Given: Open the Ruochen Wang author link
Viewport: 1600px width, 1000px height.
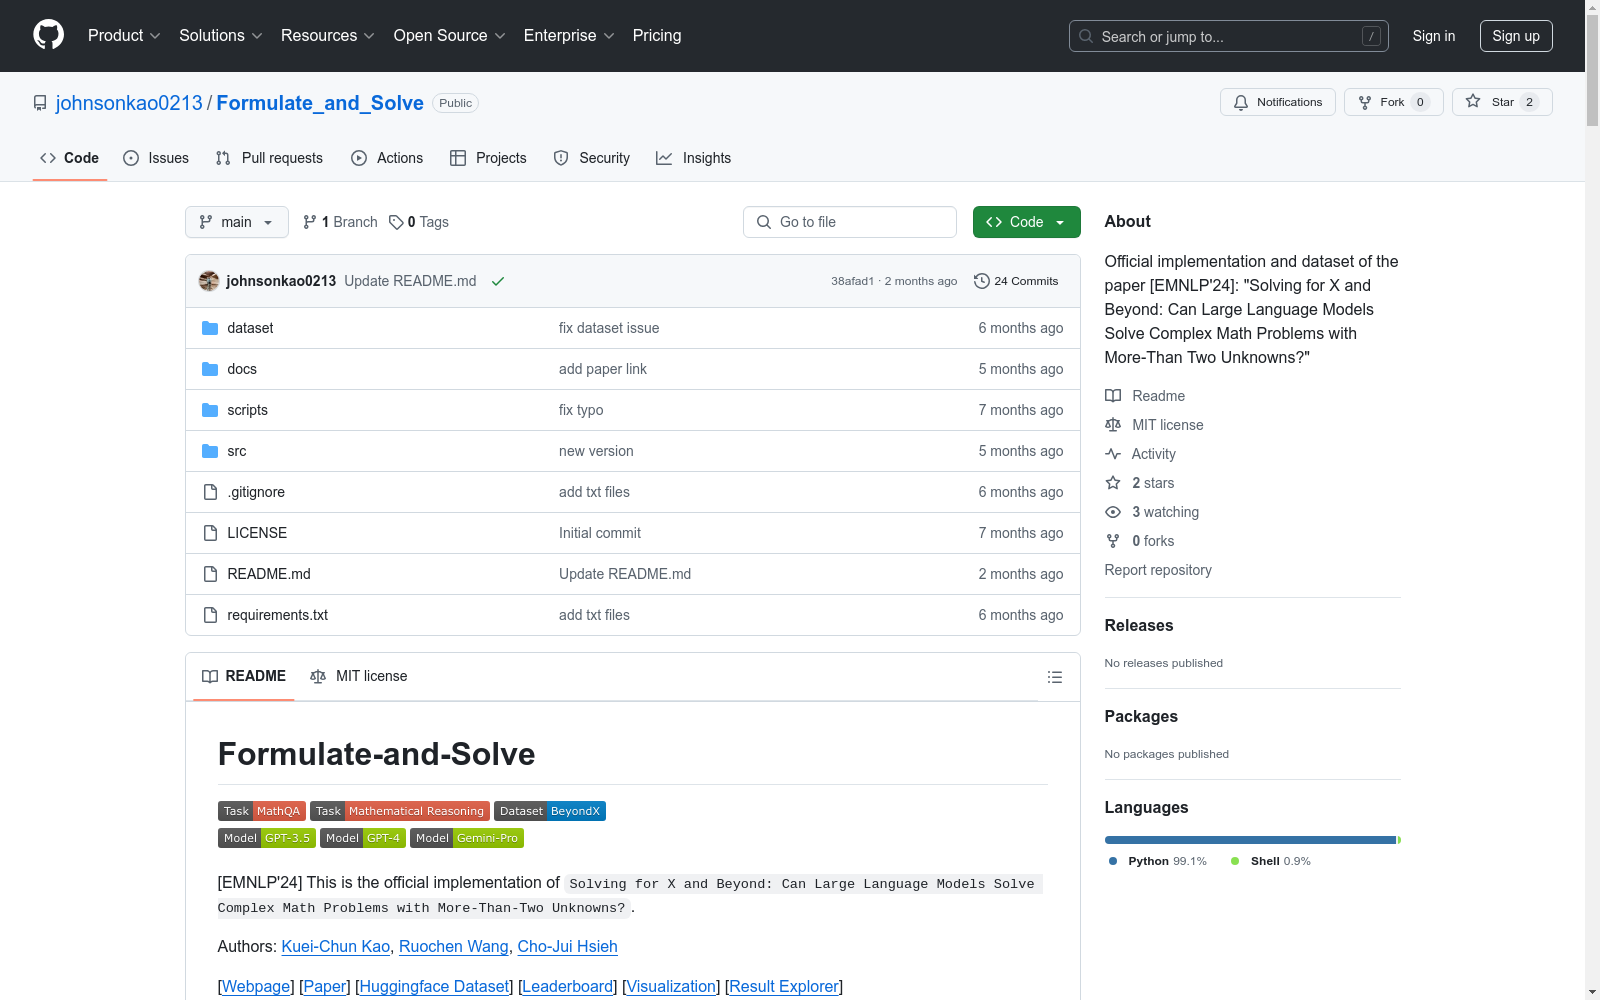Looking at the screenshot, I should click(x=454, y=946).
